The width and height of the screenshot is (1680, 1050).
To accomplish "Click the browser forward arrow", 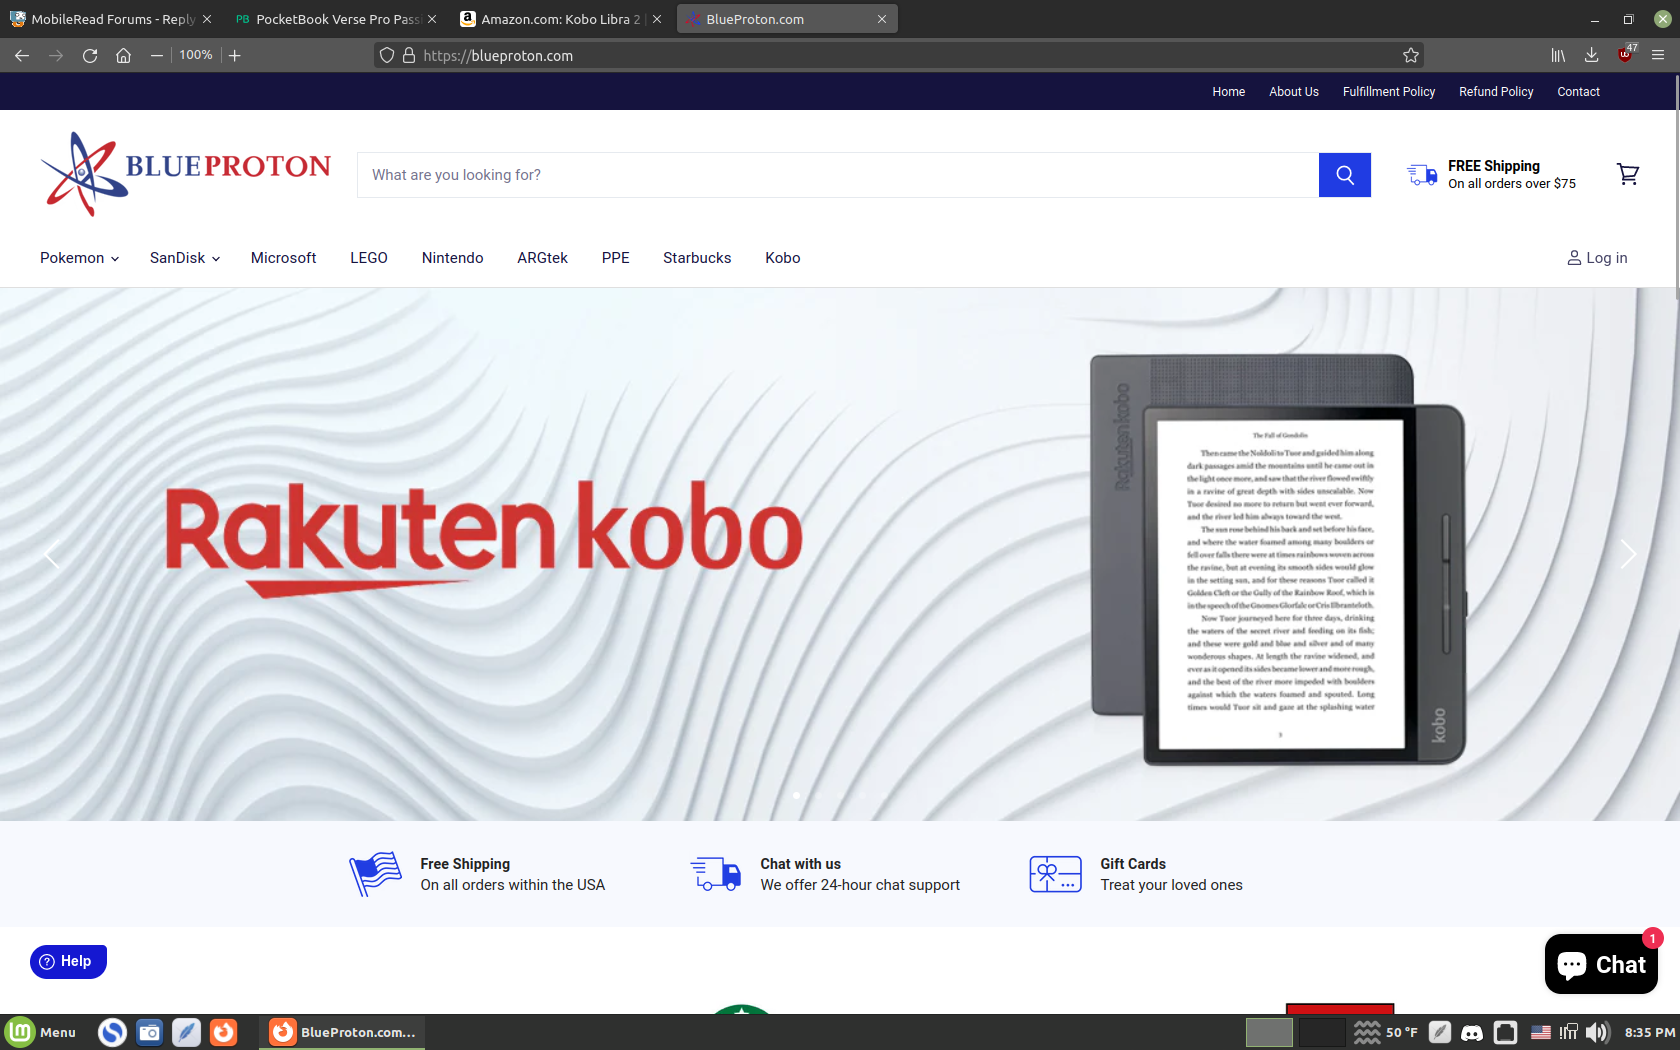I will (x=56, y=55).
